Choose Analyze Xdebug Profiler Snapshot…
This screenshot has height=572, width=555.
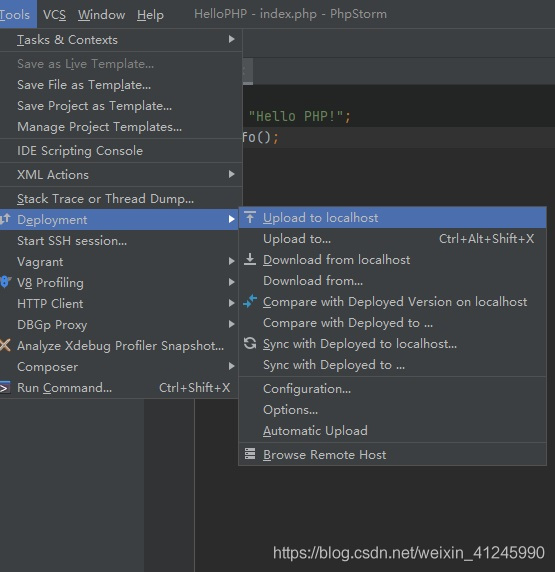(119, 345)
